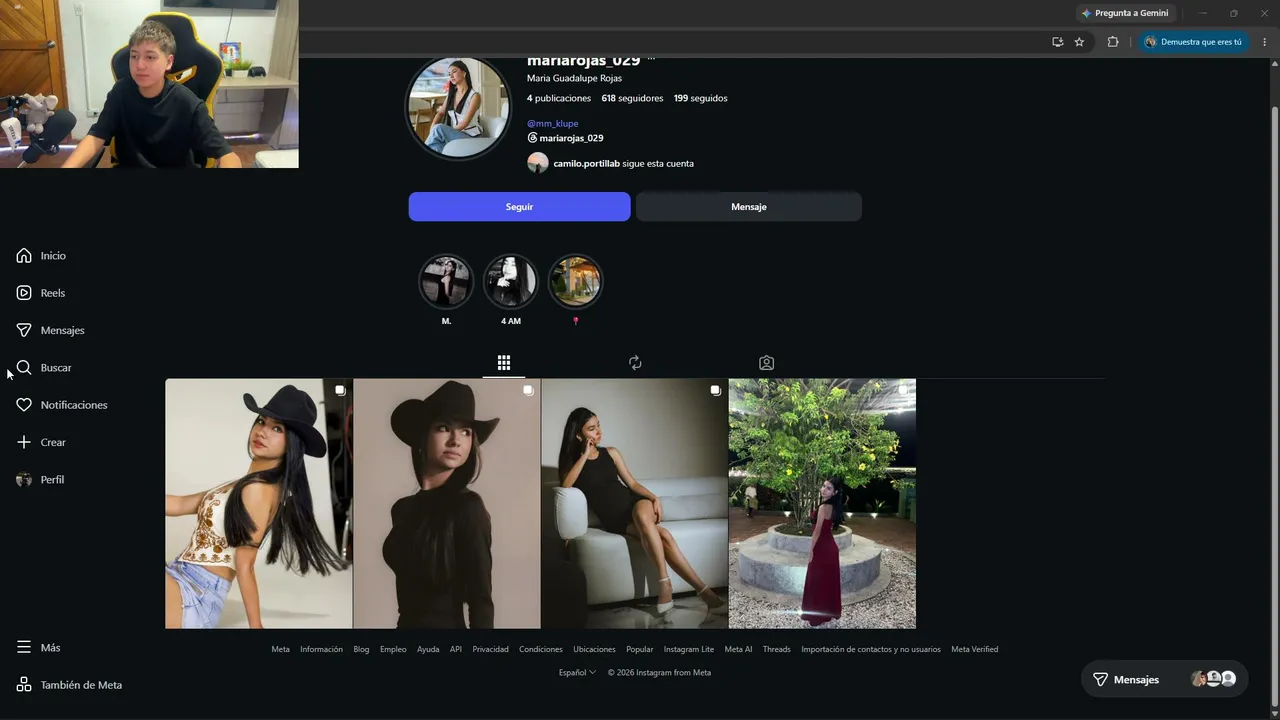Open Importación de contactos y no usuarios link
The height and width of the screenshot is (720, 1280).
(x=871, y=649)
